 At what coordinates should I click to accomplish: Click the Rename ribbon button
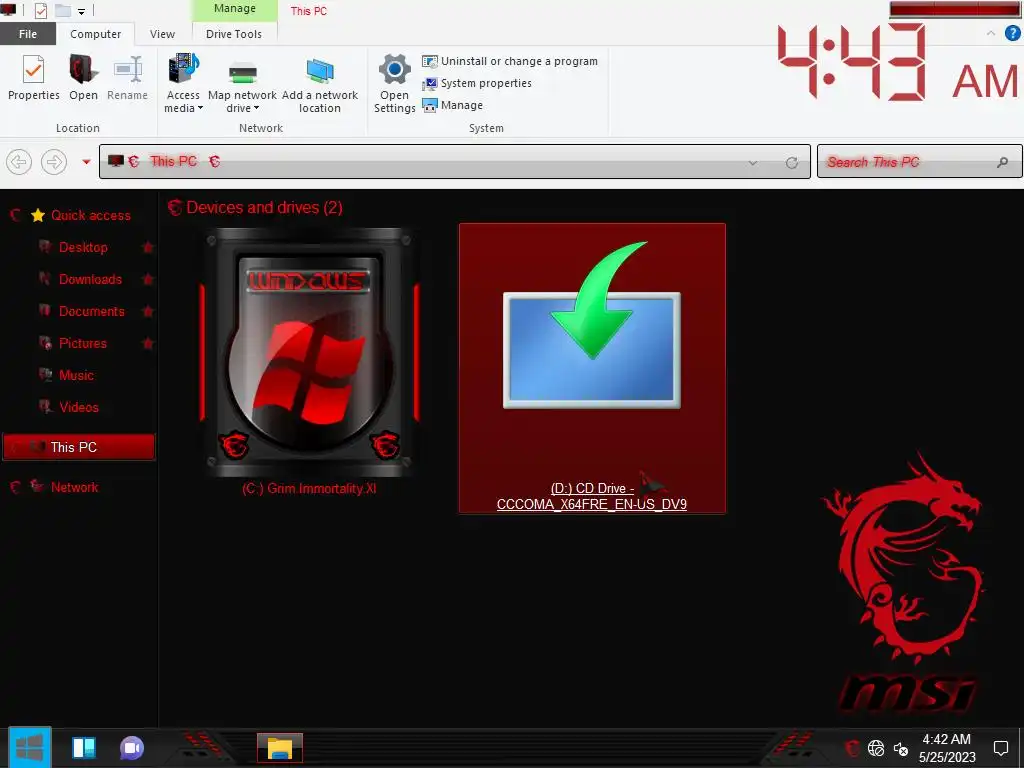point(127,78)
